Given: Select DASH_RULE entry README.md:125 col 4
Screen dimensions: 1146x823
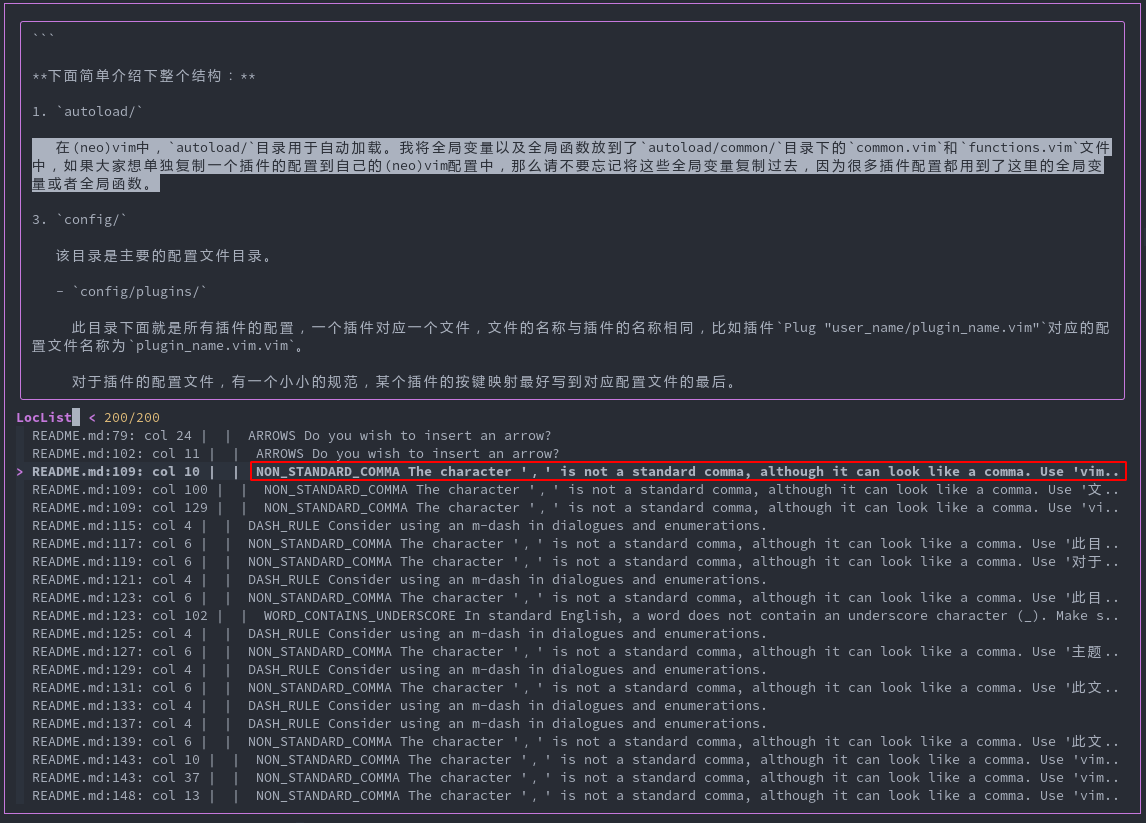Looking at the screenshot, I should click(x=399, y=634).
